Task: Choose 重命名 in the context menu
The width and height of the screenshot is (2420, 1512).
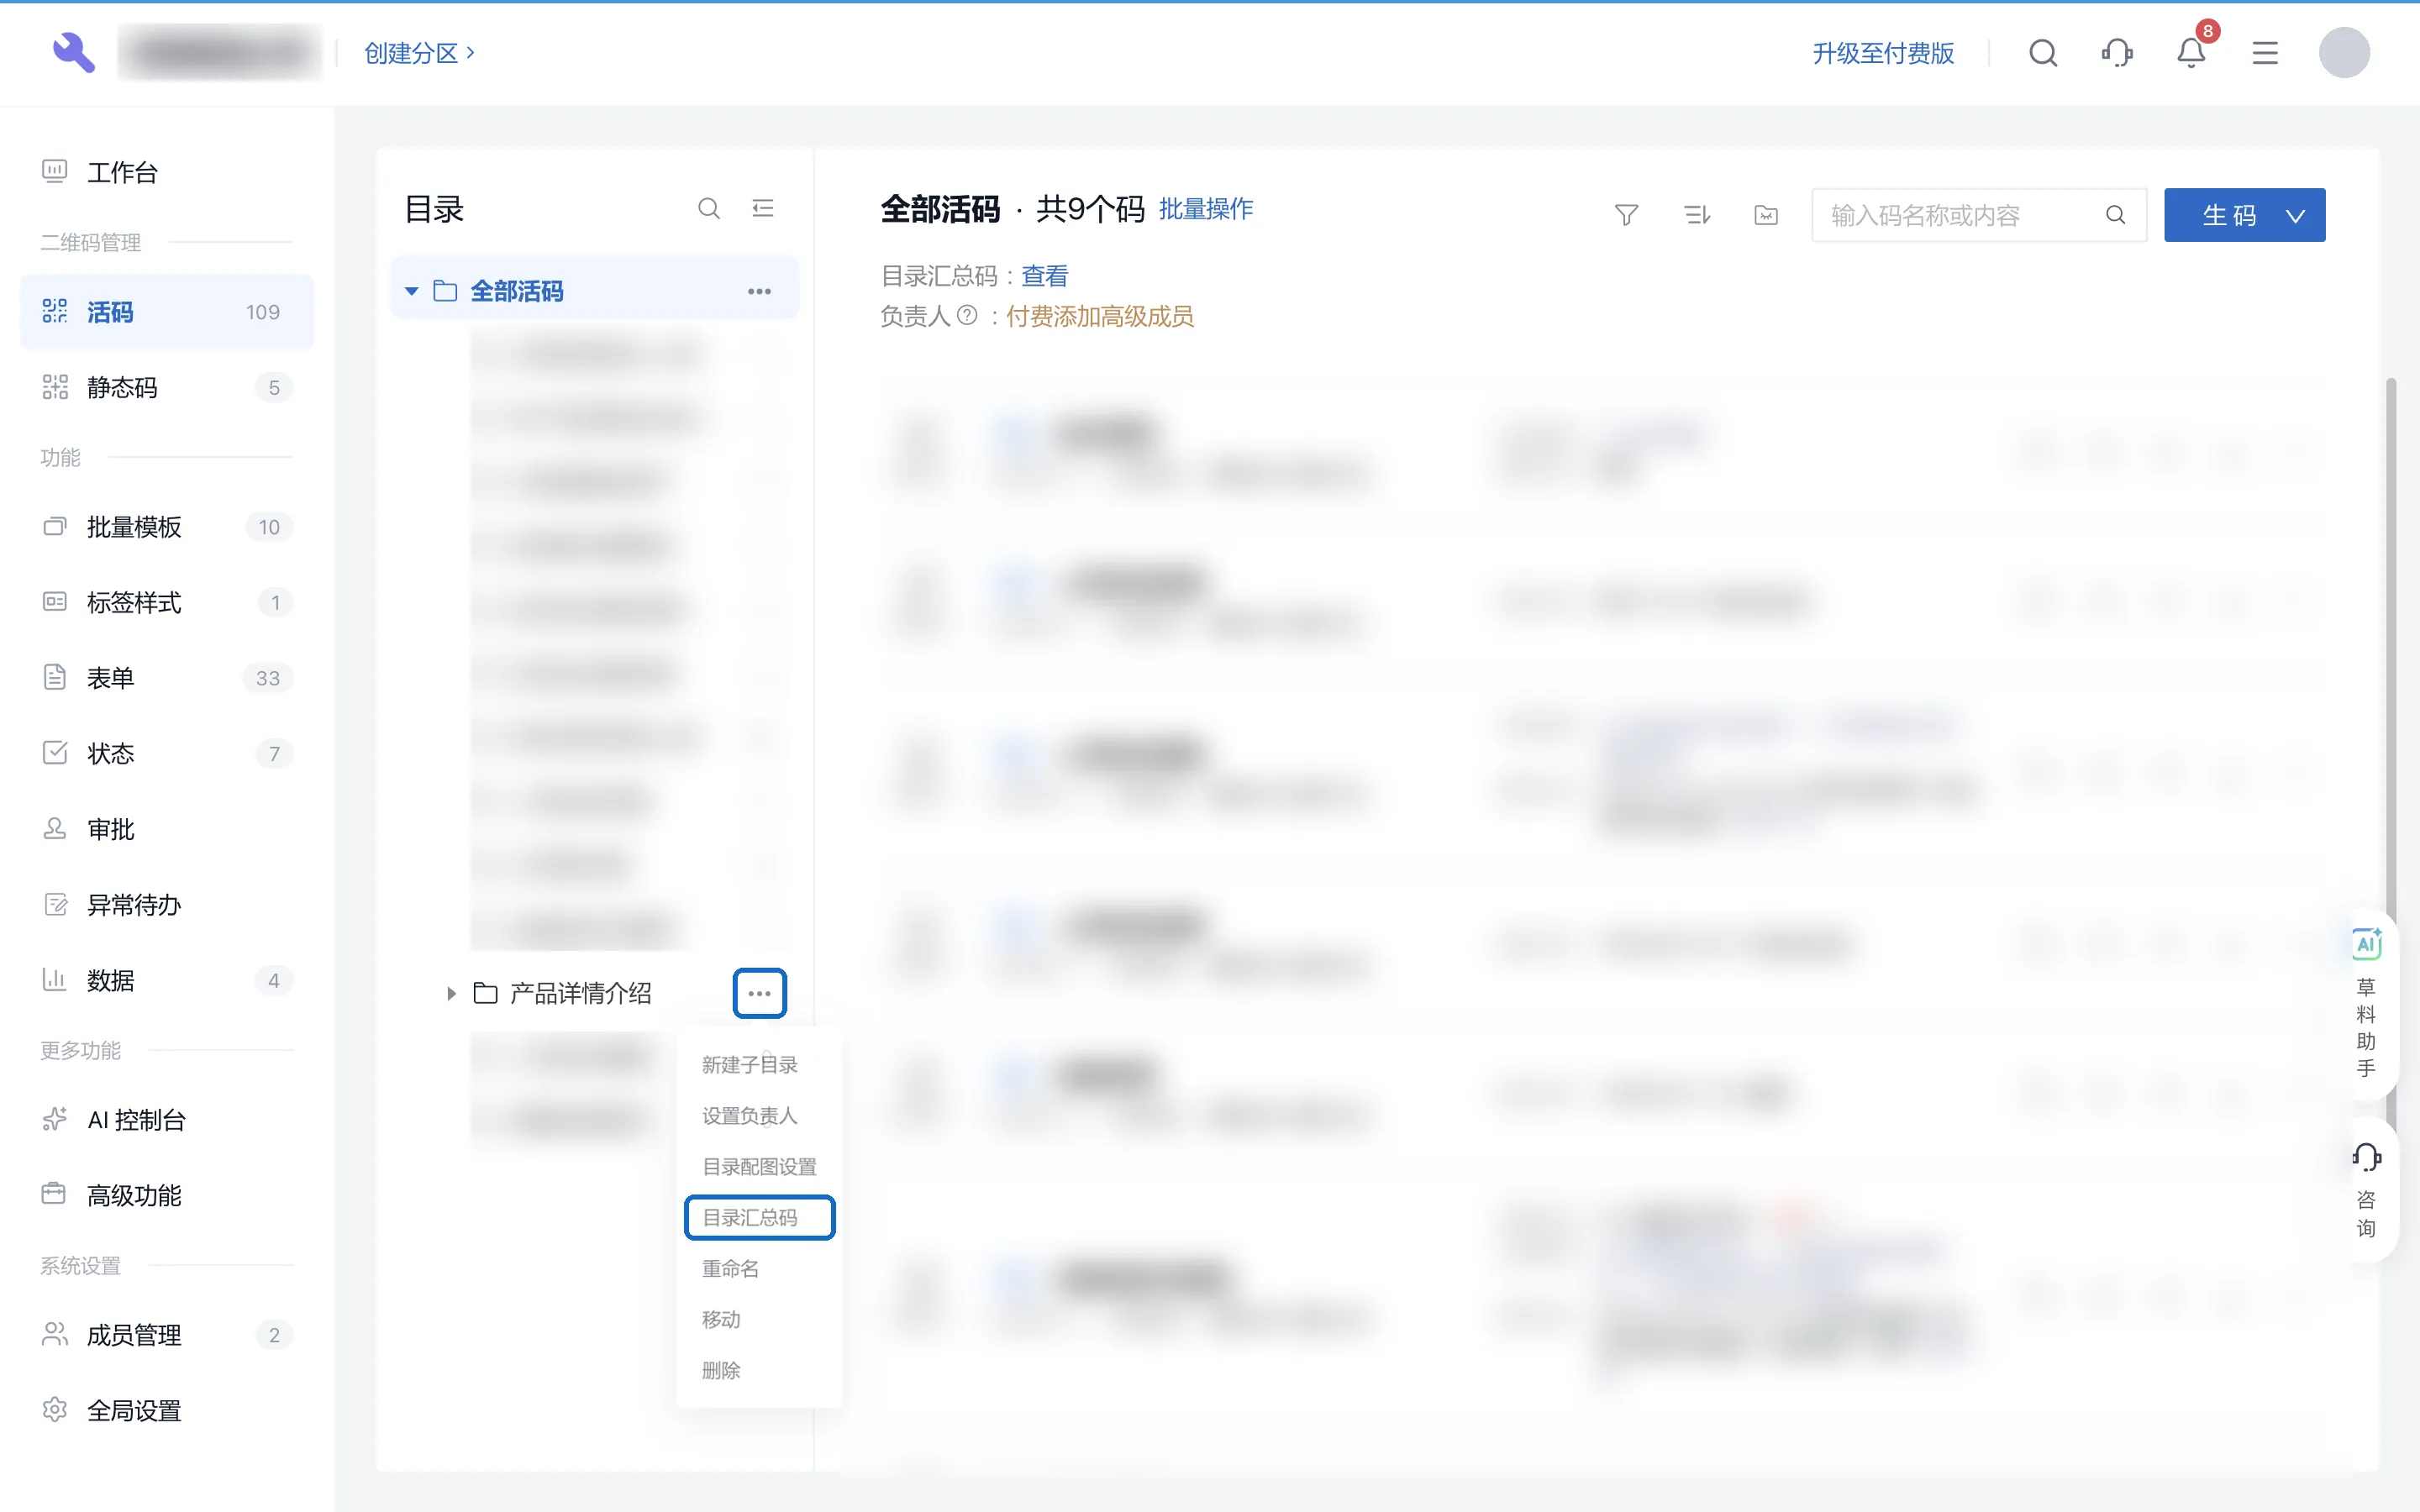Action: (730, 1268)
